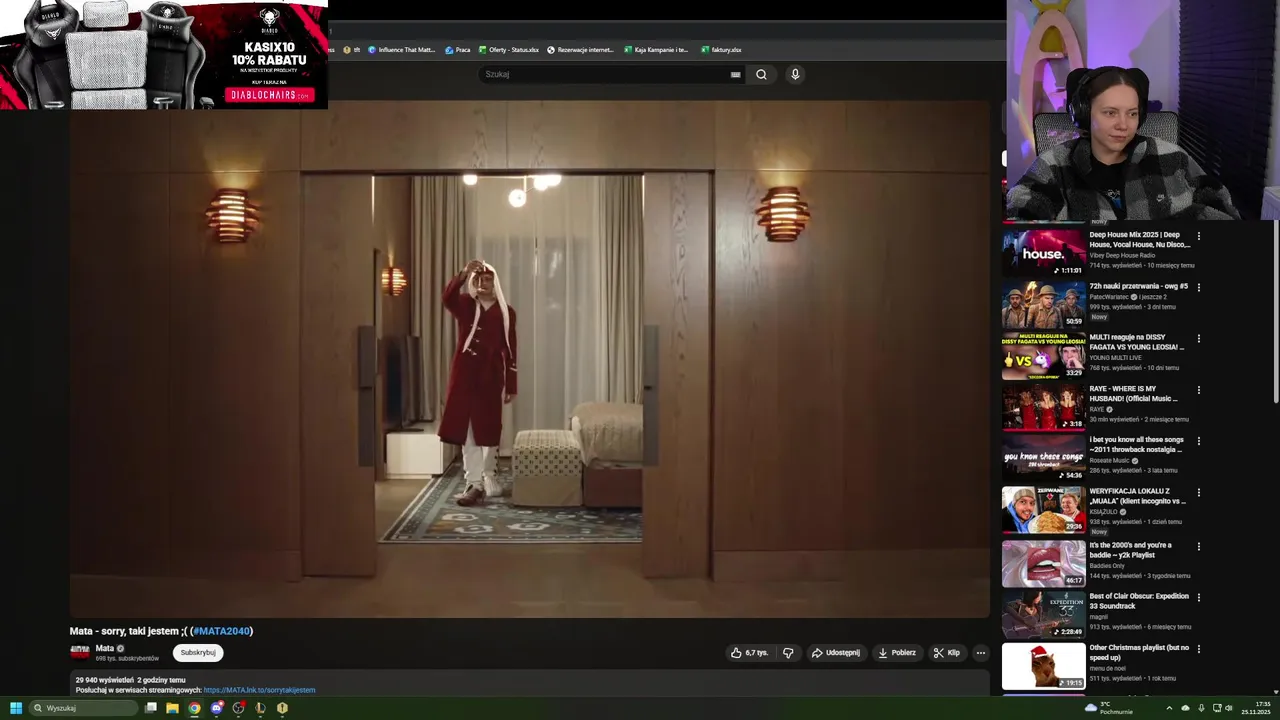Open options menu for Deep House Mix video

pos(1199,236)
